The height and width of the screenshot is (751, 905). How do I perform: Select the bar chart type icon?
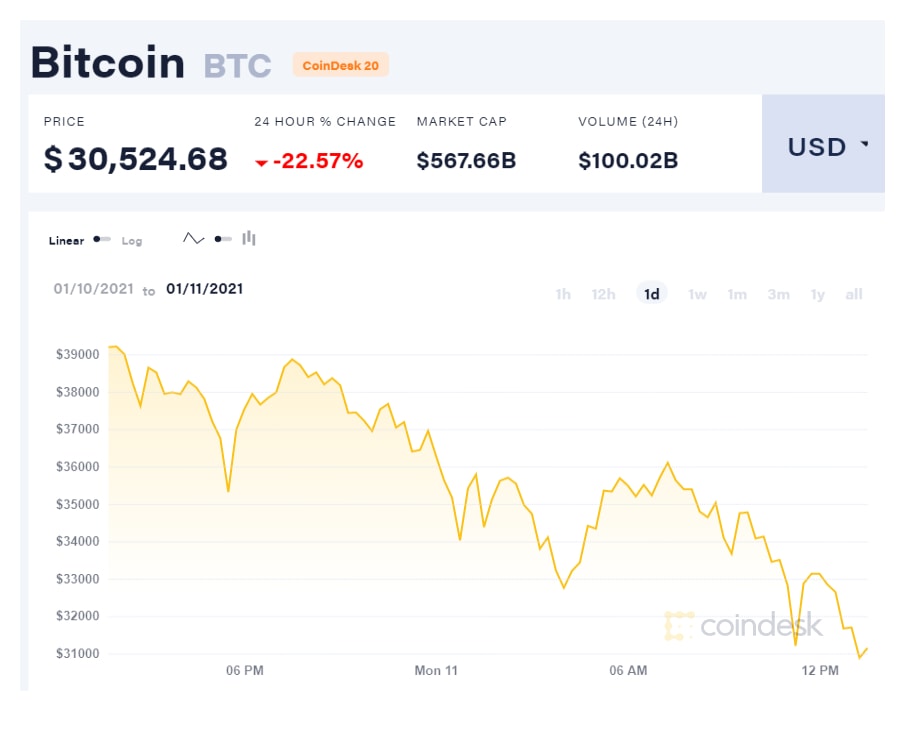(x=248, y=238)
